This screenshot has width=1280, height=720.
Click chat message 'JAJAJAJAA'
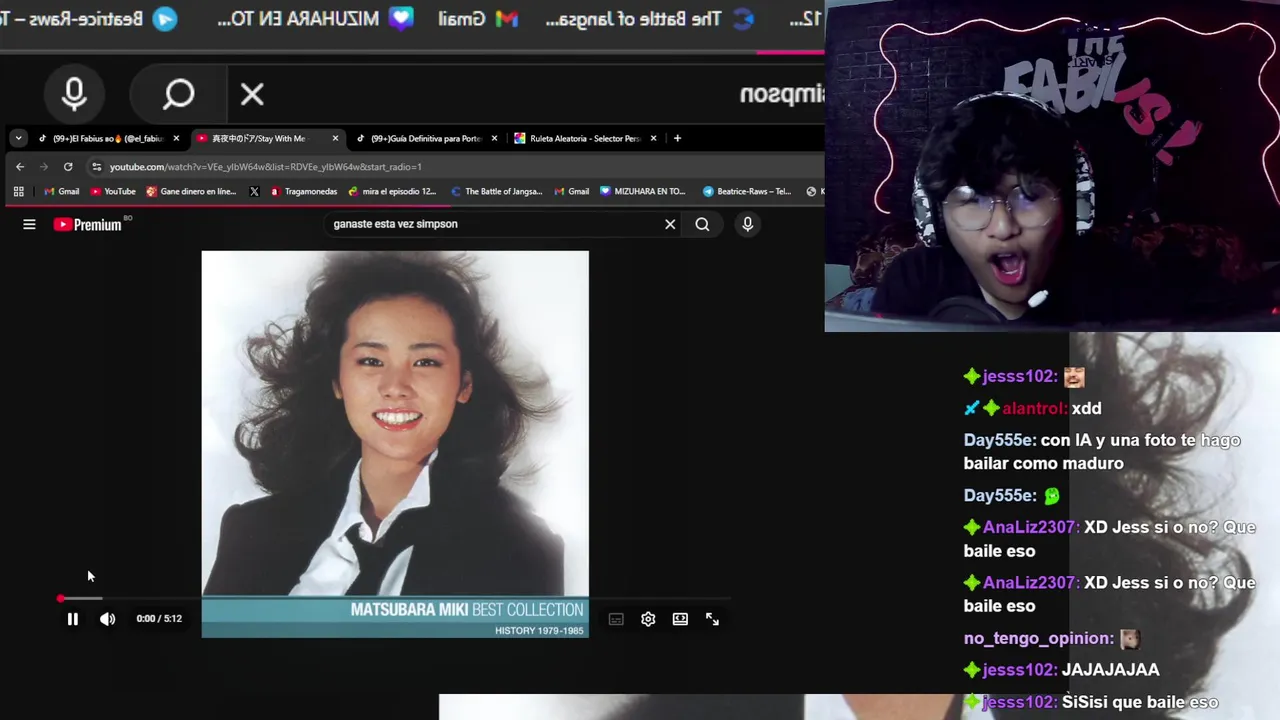1111,670
